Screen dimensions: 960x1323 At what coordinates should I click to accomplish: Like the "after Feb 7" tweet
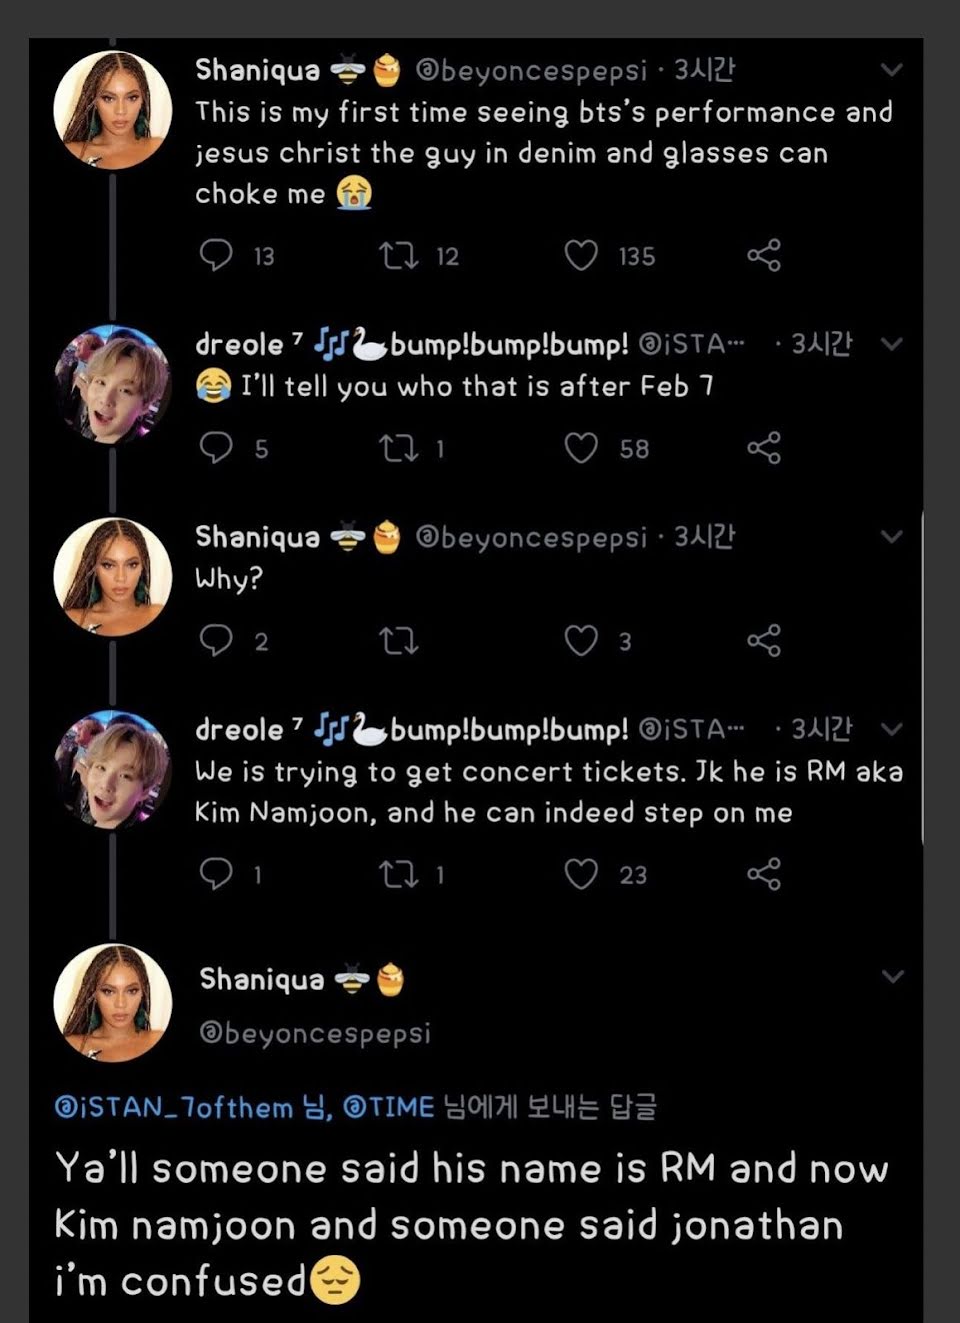(x=581, y=447)
